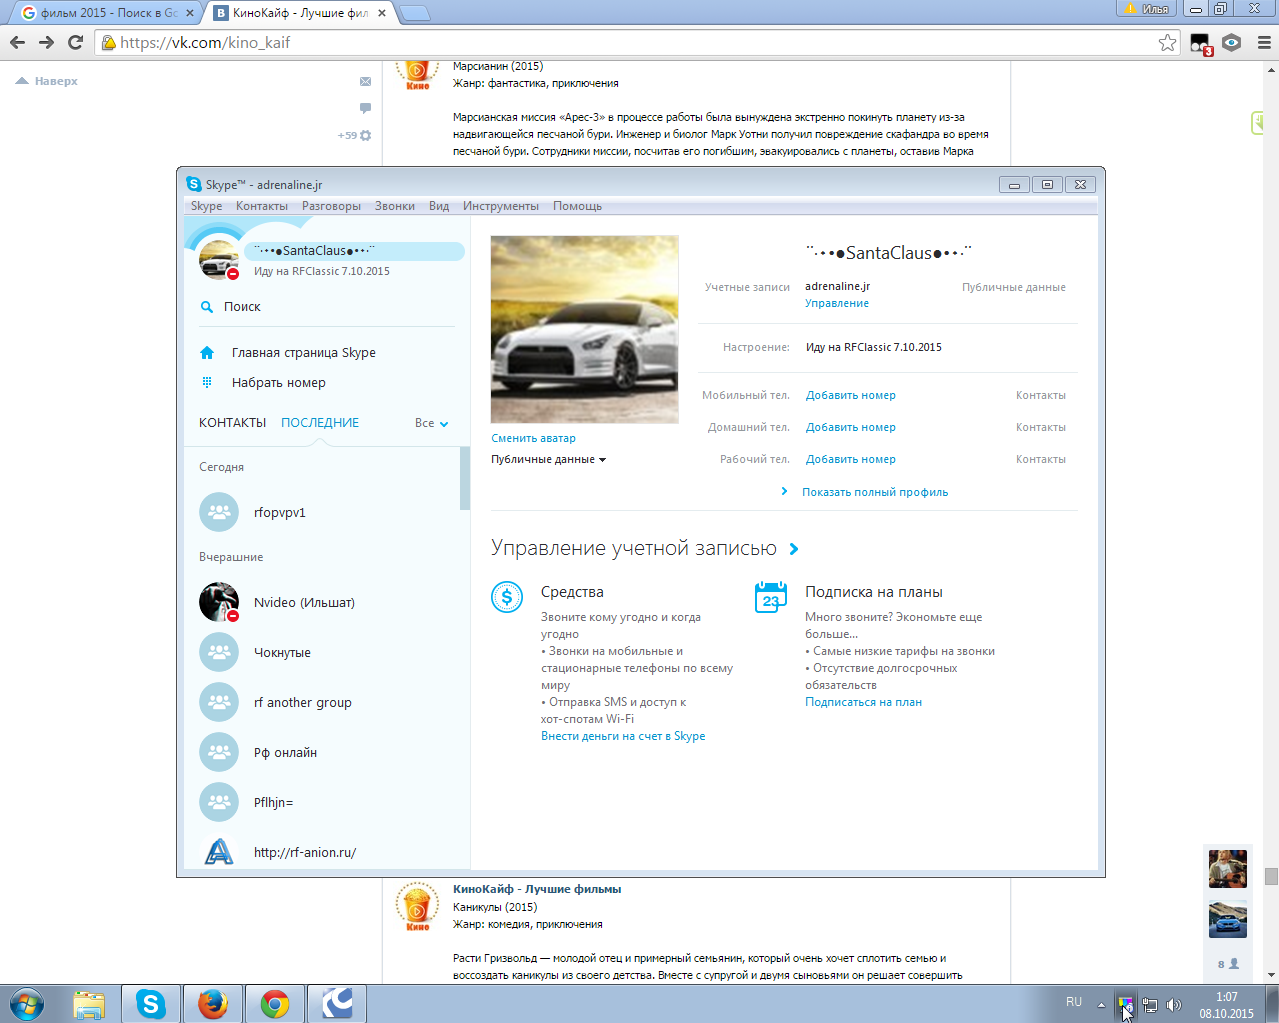Click the VK mail envelope icon
The width and height of the screenshot is (1279, 1023).
365,81
